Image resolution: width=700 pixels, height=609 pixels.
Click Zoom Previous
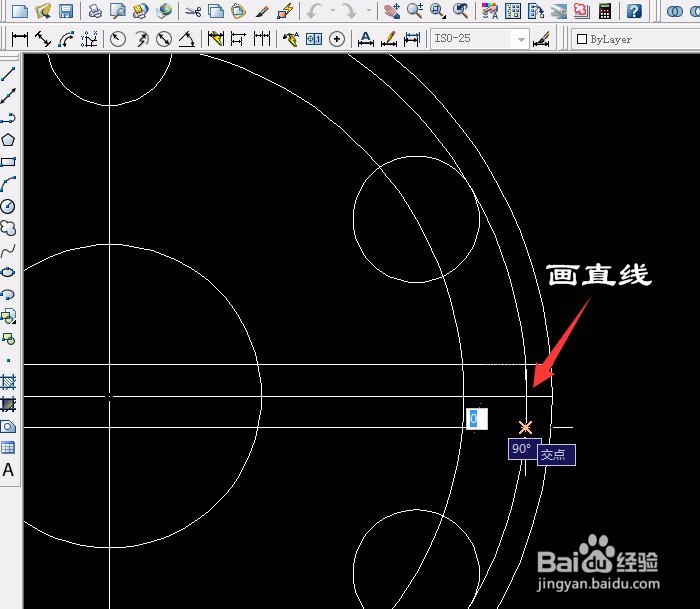pos(460,11)
